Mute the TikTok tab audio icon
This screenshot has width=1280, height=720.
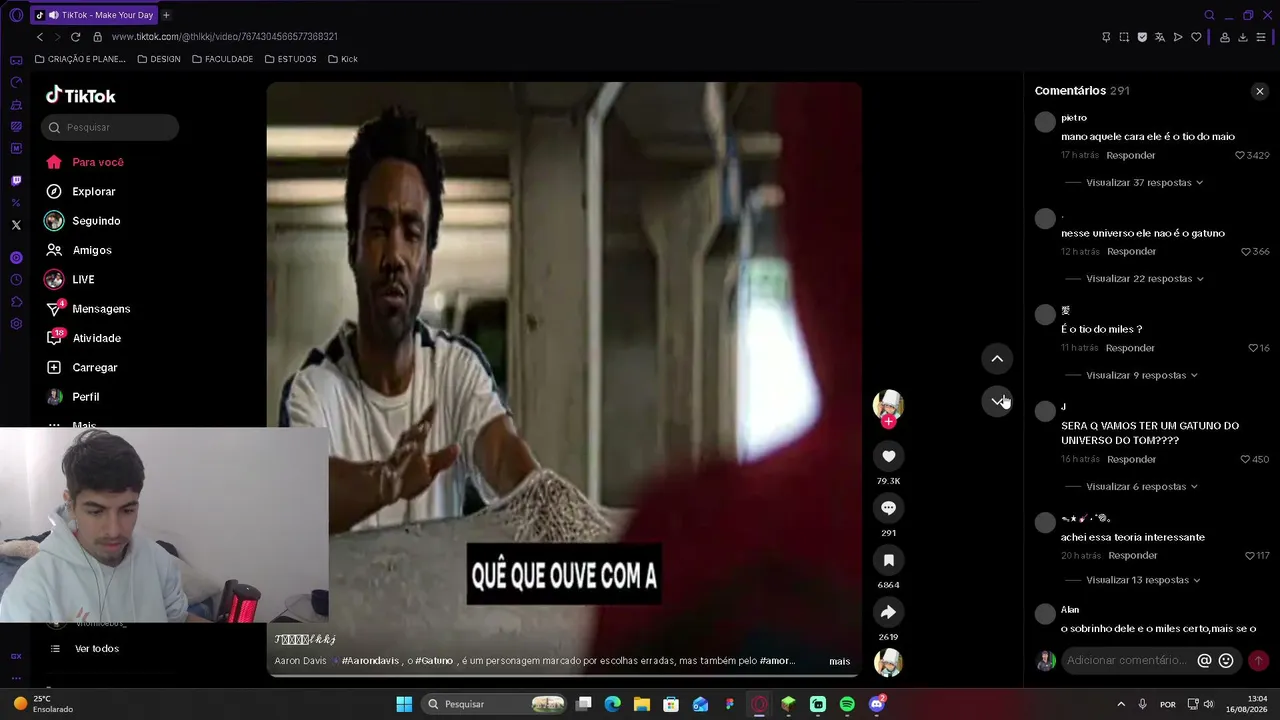pos(53,15)
